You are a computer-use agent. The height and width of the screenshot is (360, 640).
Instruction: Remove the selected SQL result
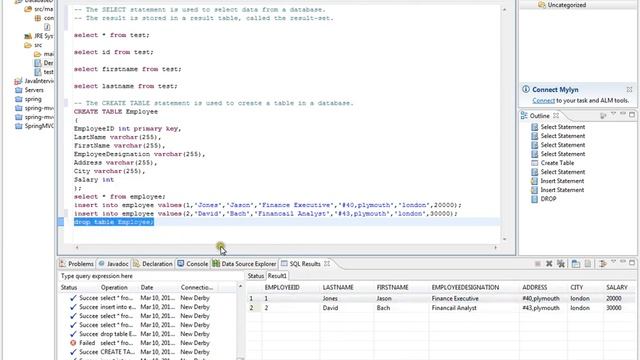click(549, 264)
